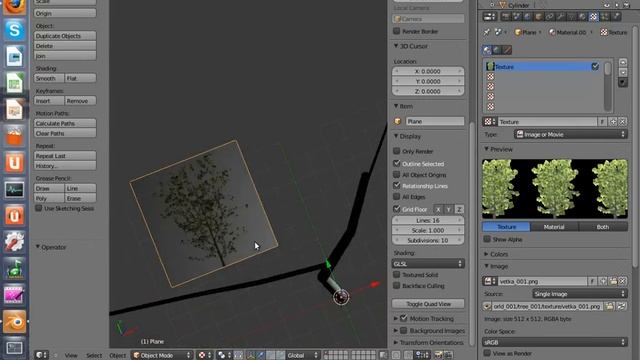Click Repeat Last button
Image resolution: width=640 pixels, height=360 pixels.
tap(65, 156)
